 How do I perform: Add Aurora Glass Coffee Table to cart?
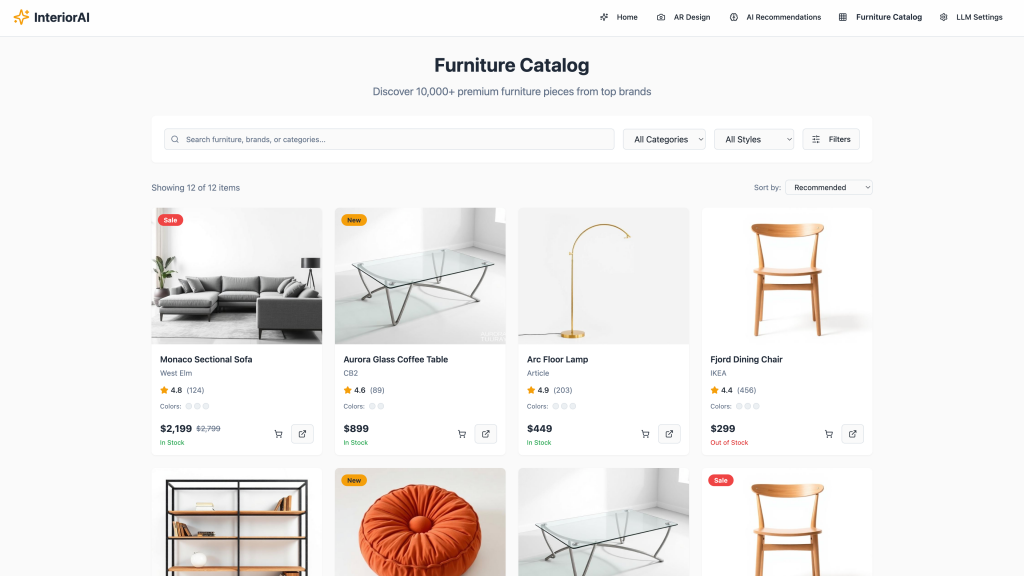[x=462, y=434]
